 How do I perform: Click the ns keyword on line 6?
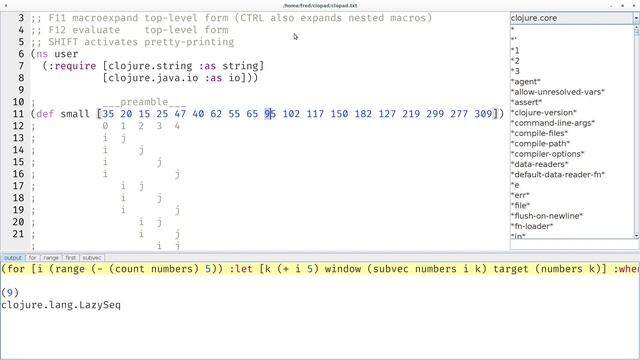point(42,54)
